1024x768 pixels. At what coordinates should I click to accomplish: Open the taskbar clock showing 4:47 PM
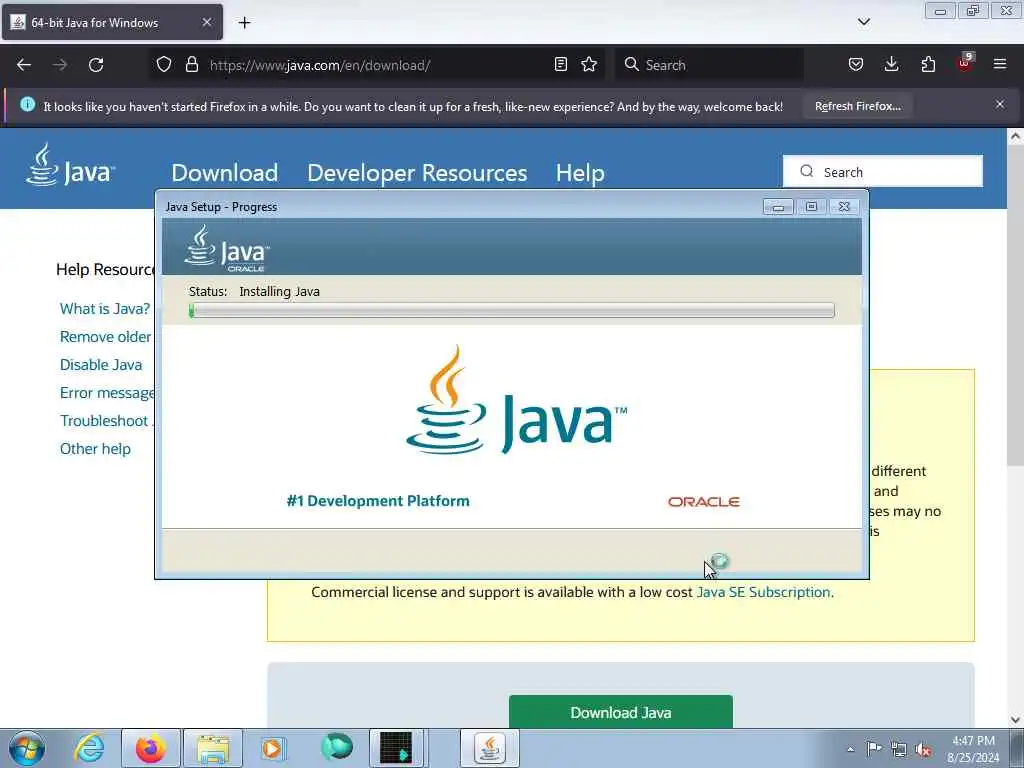click(x=973, y=749)
